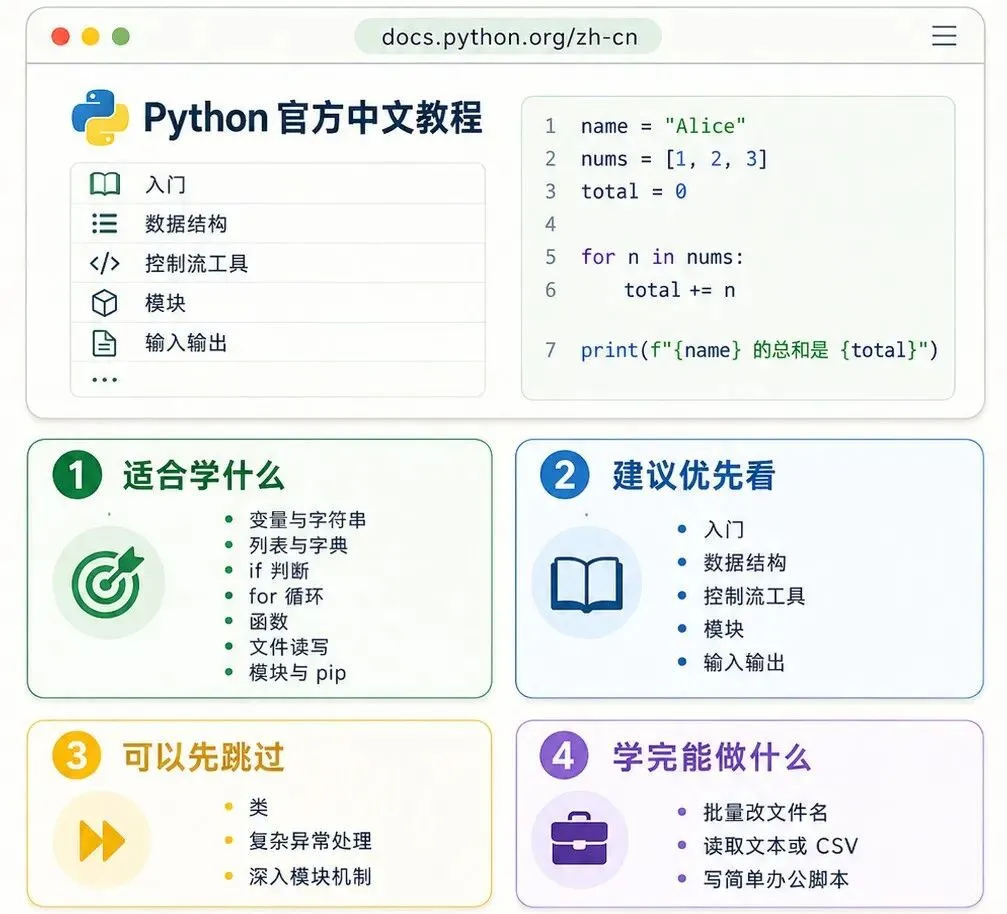Click 模块 in the 建议优先看 card
Screen dimensions: 1007x914
(724, 629)
